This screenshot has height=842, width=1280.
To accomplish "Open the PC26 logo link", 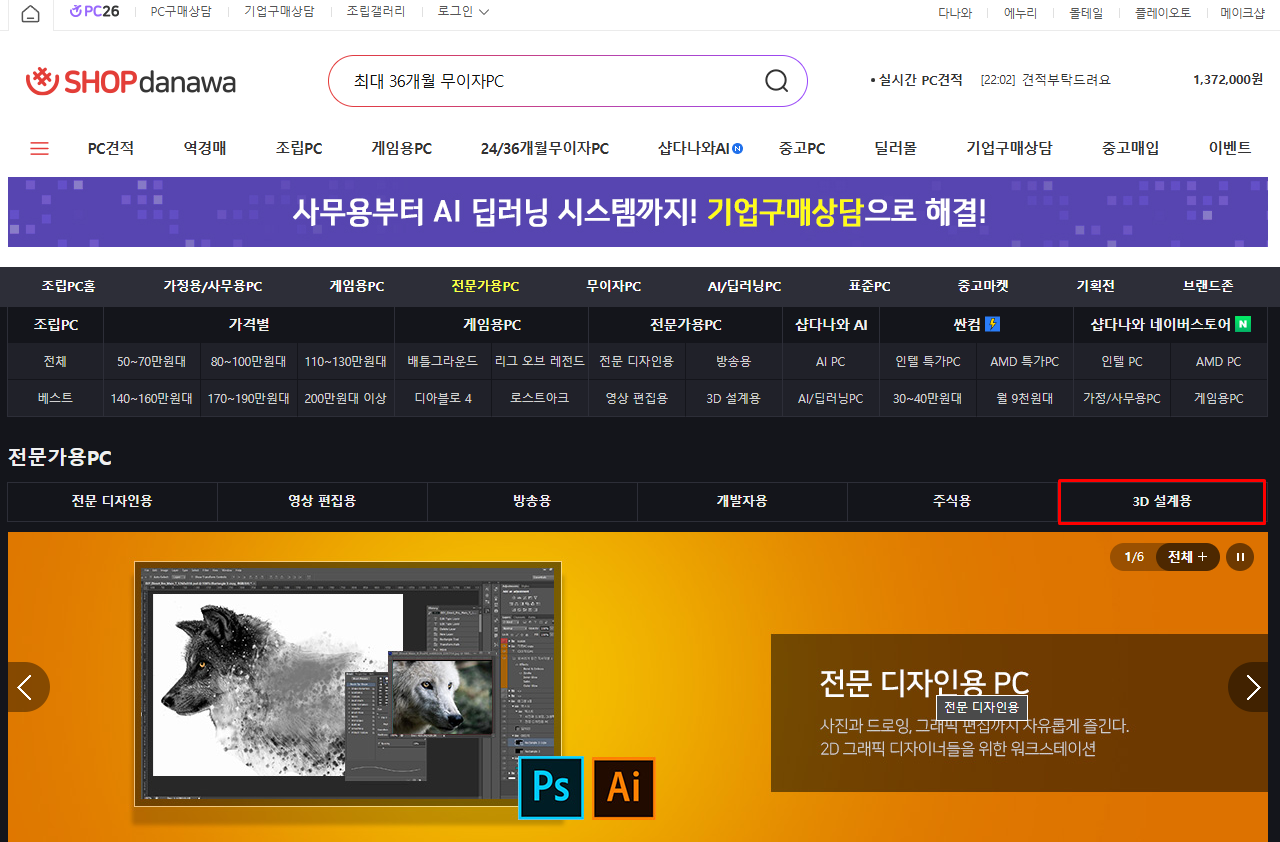I will click(95, 12).
